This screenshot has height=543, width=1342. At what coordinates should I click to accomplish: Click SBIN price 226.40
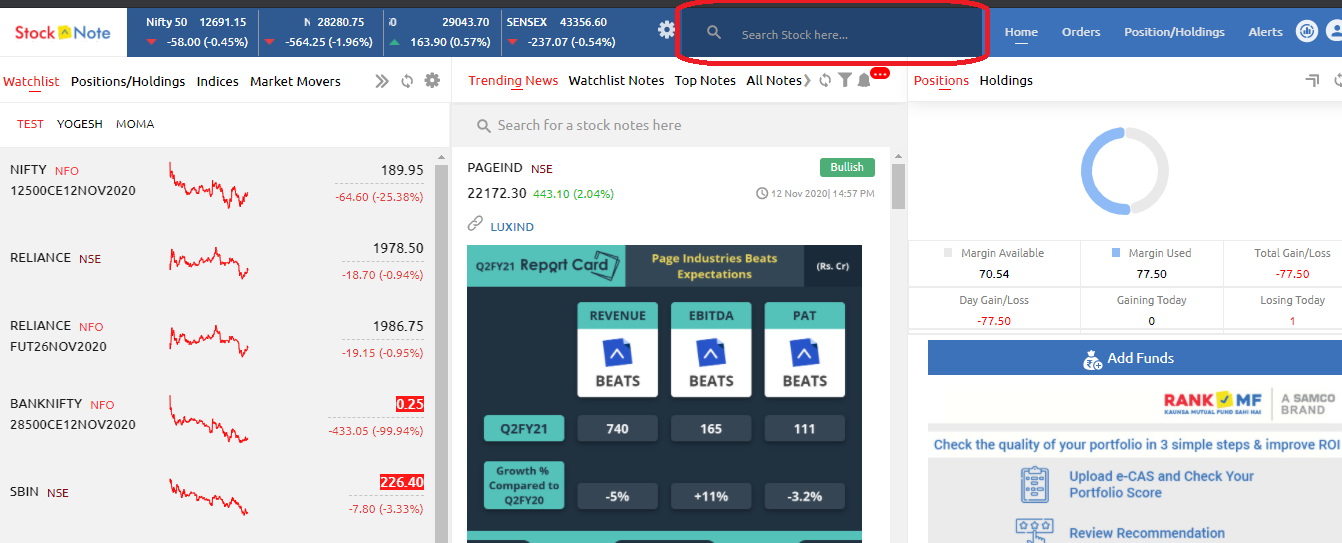tap(401, 482)
